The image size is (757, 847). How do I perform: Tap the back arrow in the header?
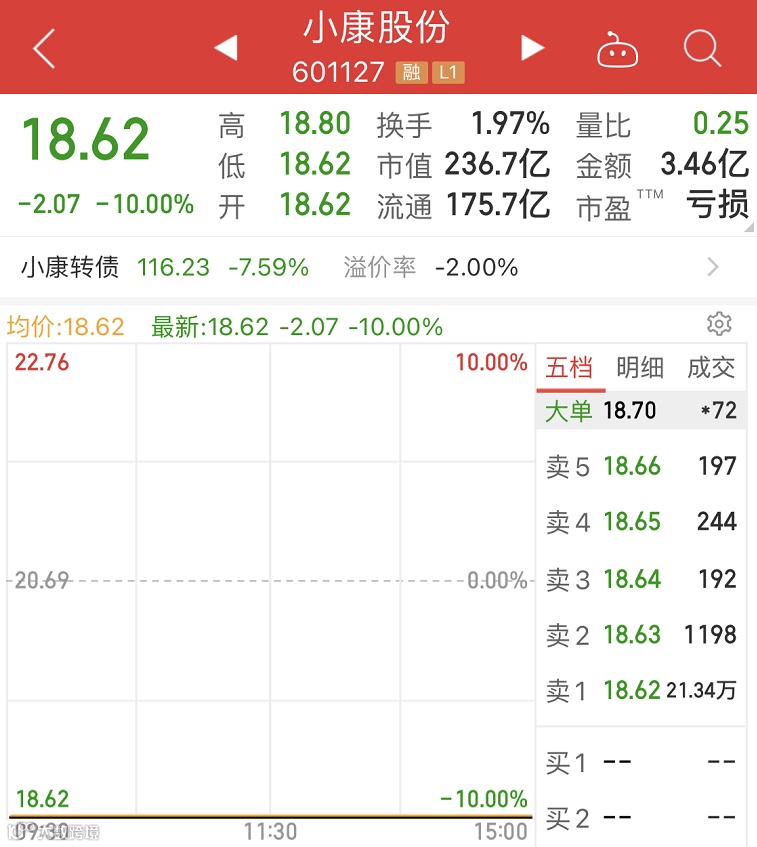pos(44,49)
